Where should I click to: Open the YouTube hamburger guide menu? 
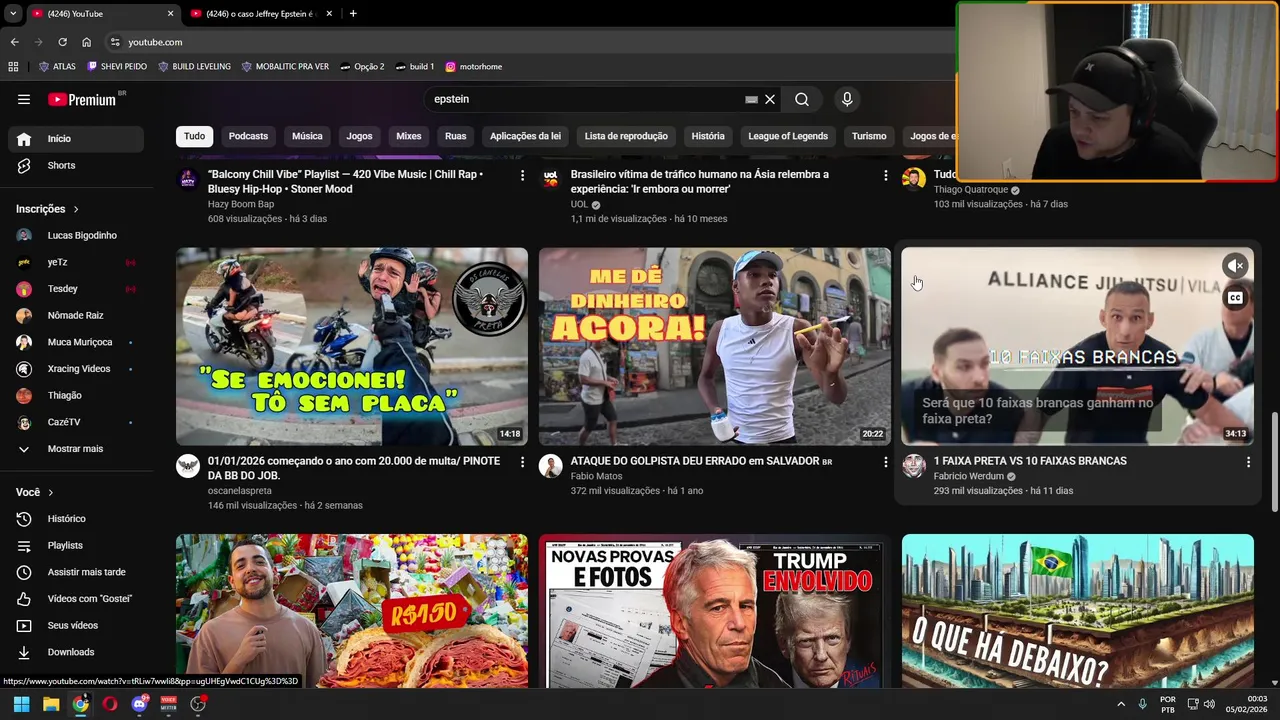24,99
